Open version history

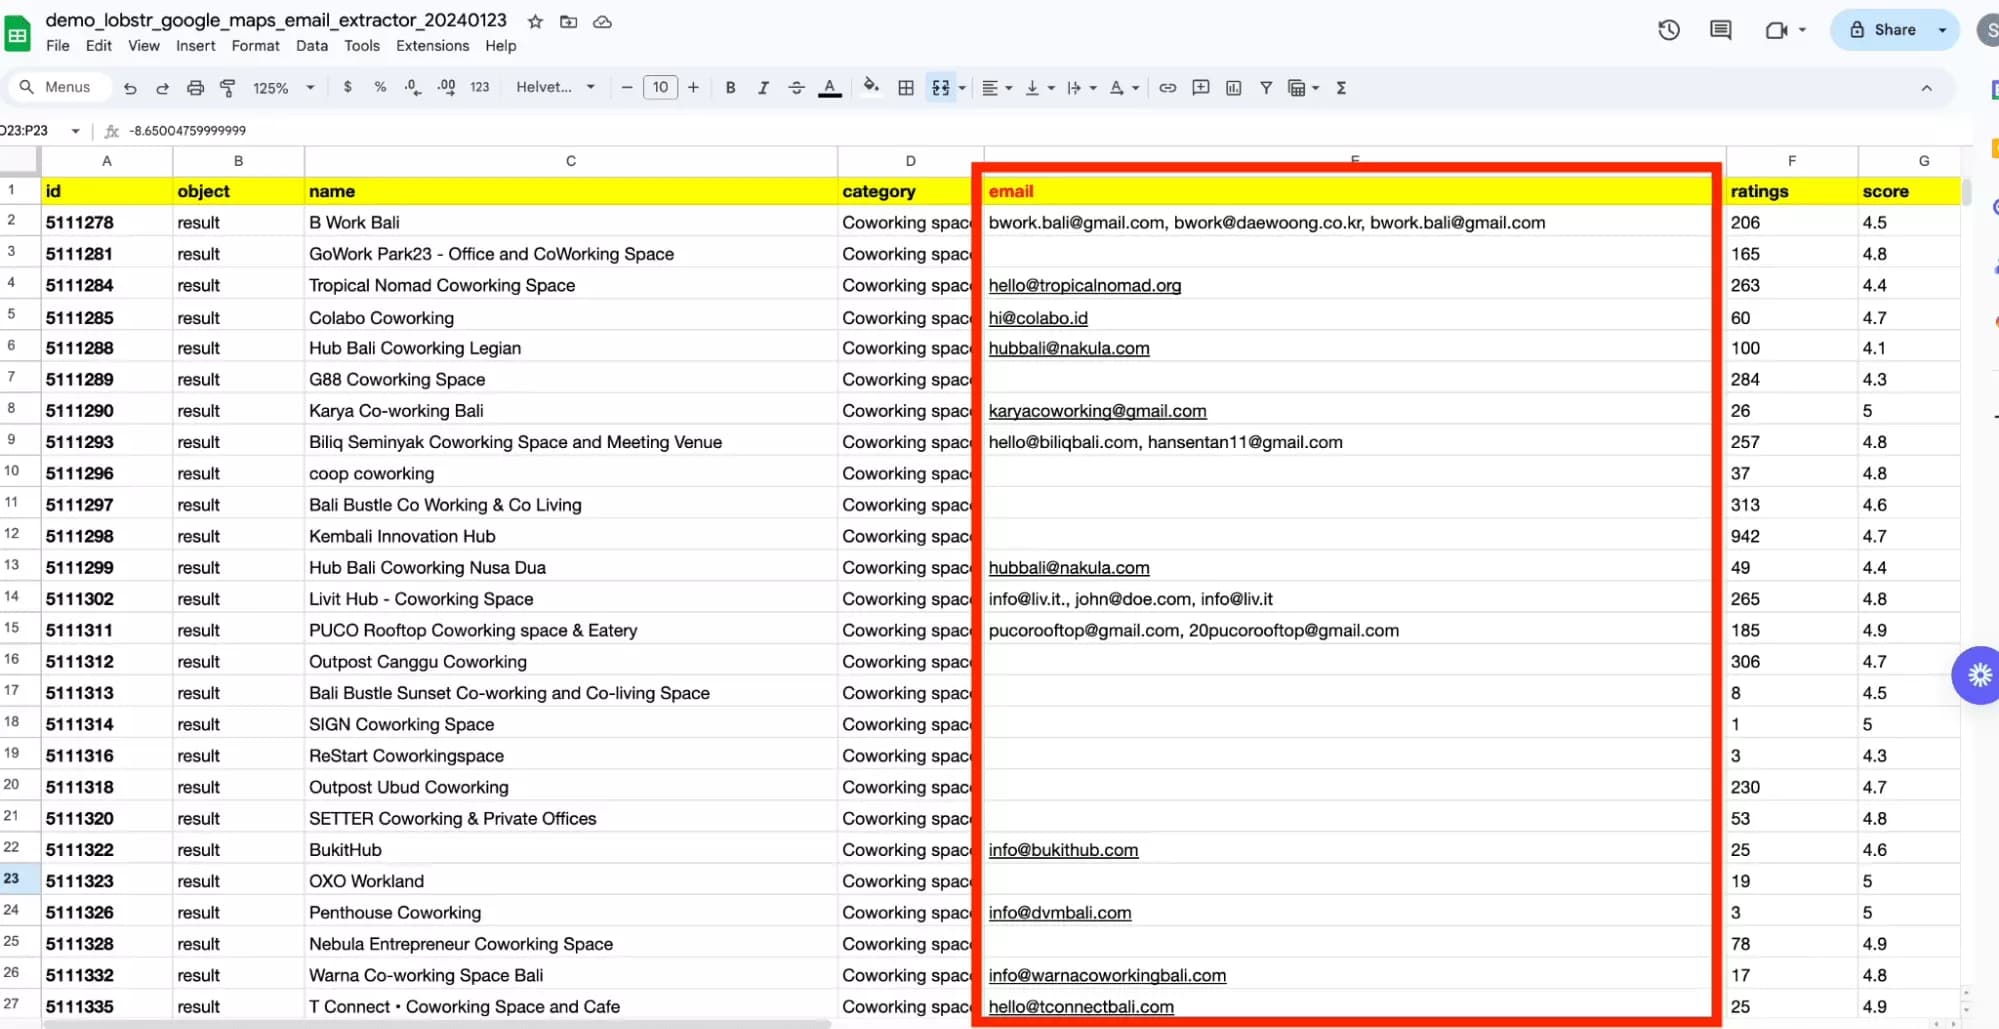pyautogui.click(x=1668, y=30)
